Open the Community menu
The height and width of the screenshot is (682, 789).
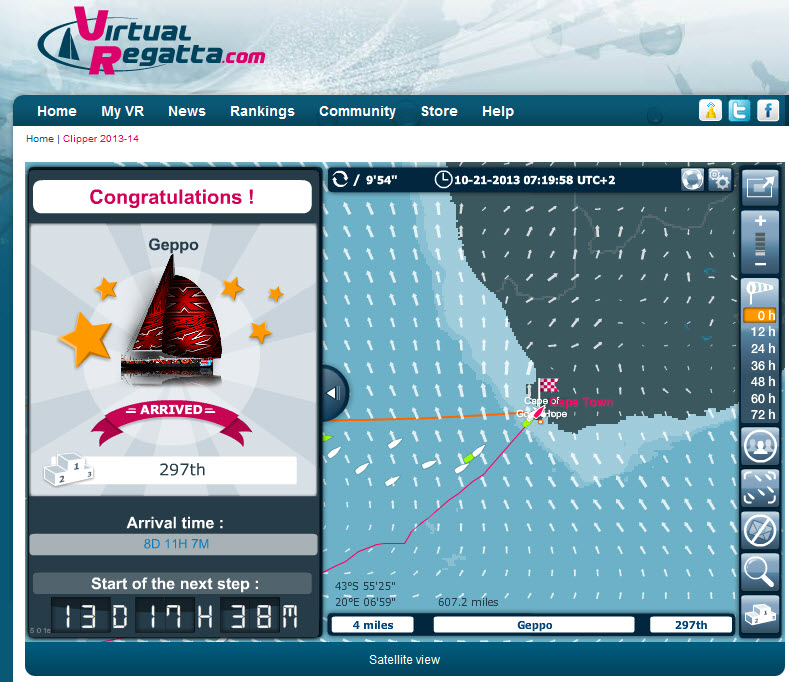pos(357,111)
